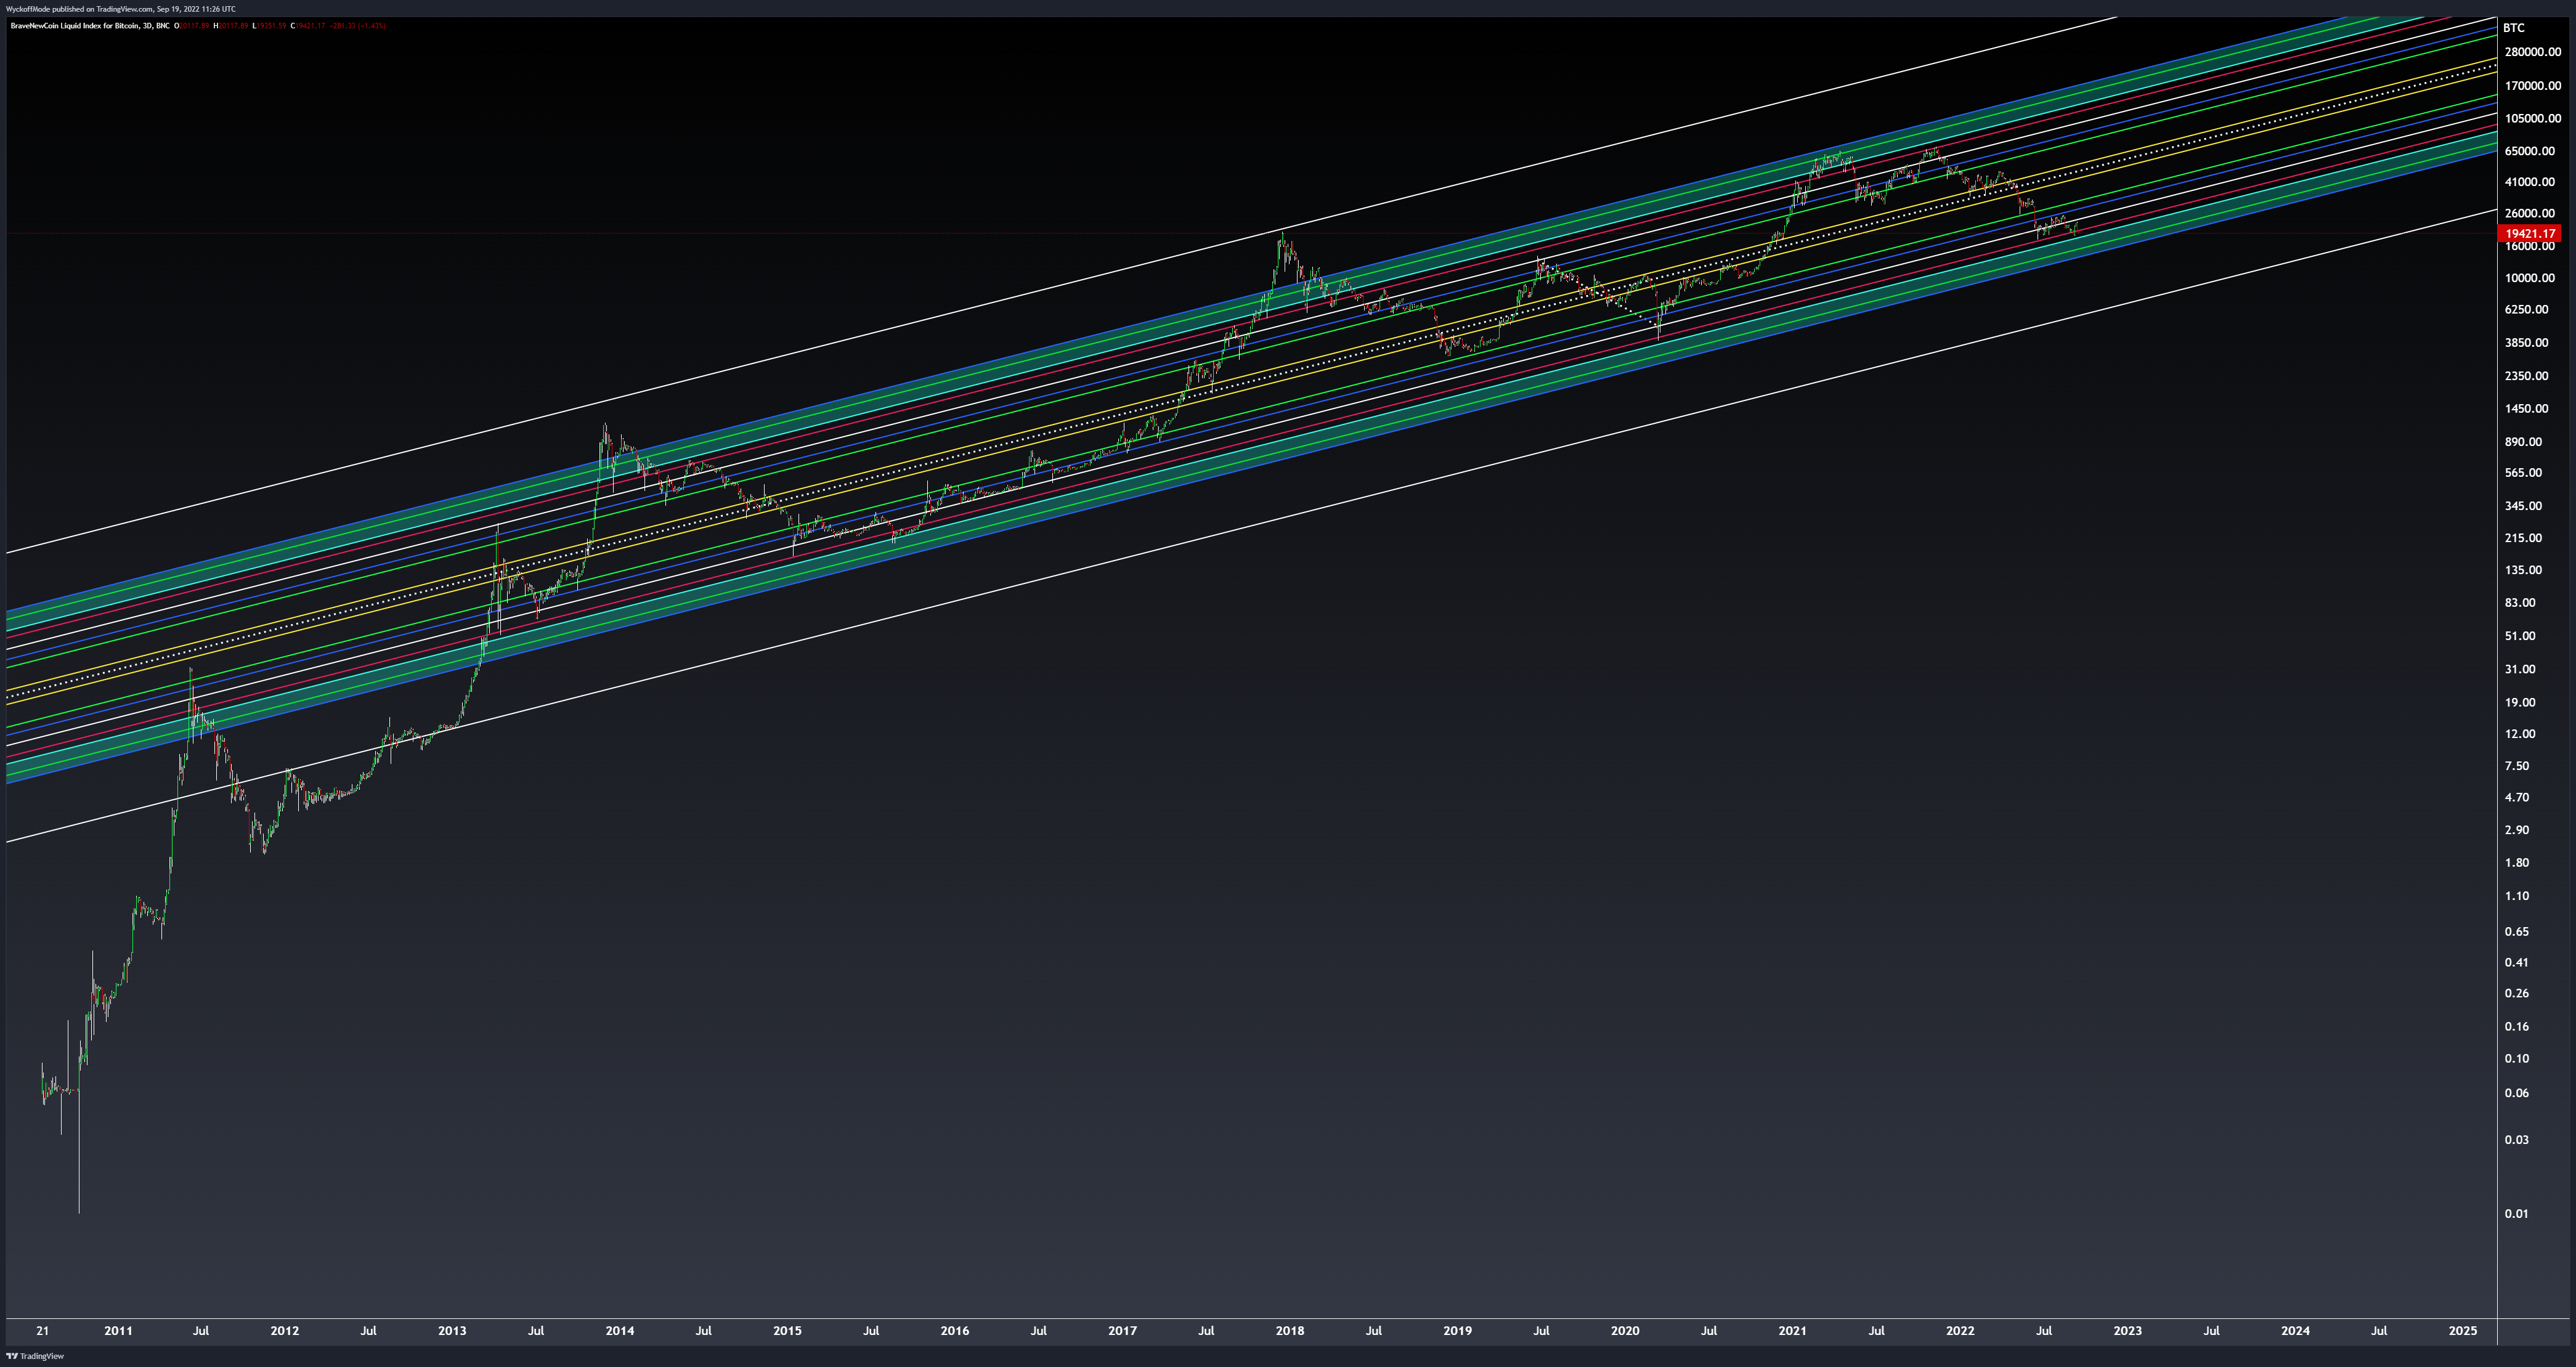Click the 2.90 price axis label
This screenshot has height=1367, width=2576.
[2517, 830]
